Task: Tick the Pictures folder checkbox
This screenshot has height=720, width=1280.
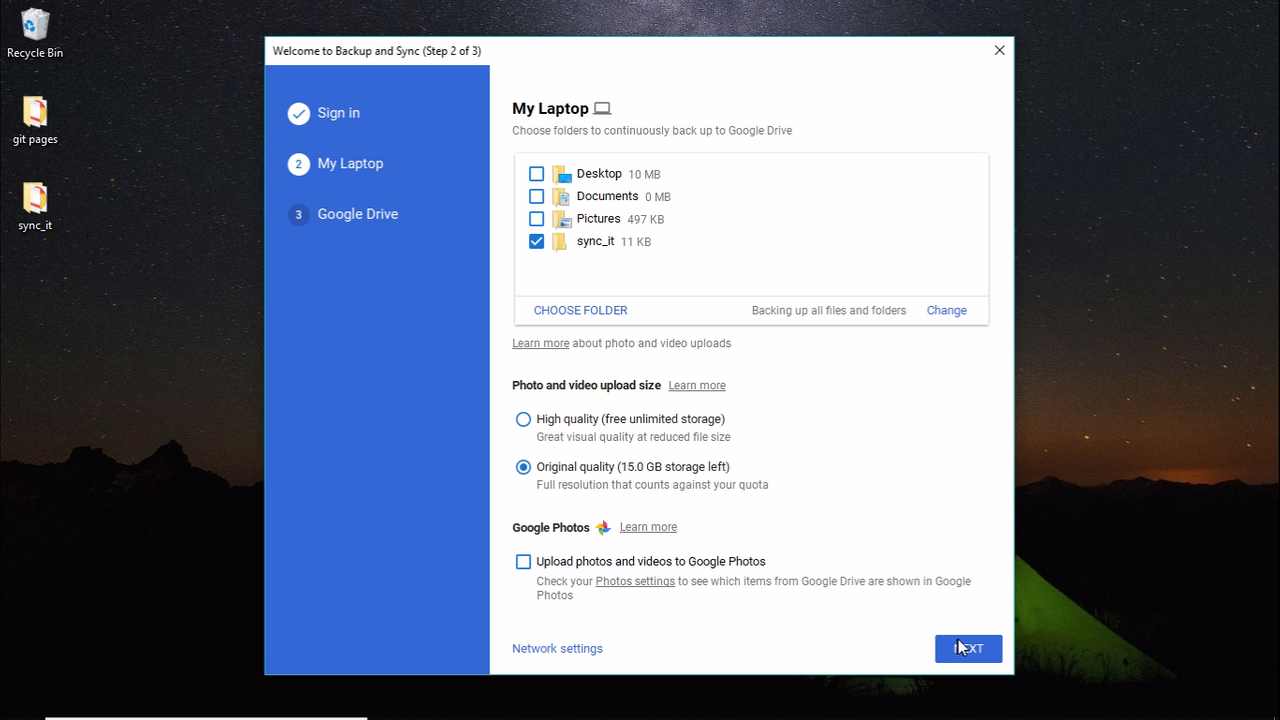Action: pos(537,219)
